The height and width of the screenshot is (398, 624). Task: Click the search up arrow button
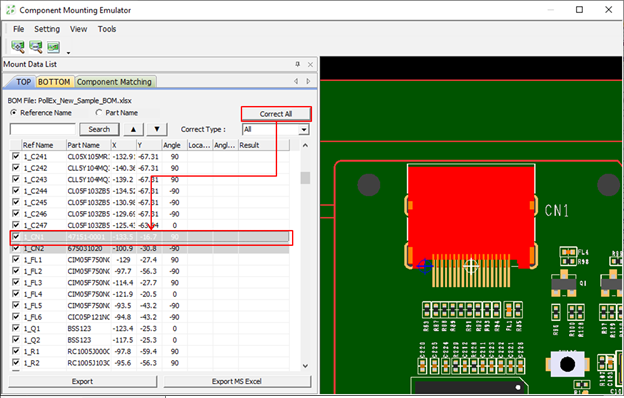[134, 129]
